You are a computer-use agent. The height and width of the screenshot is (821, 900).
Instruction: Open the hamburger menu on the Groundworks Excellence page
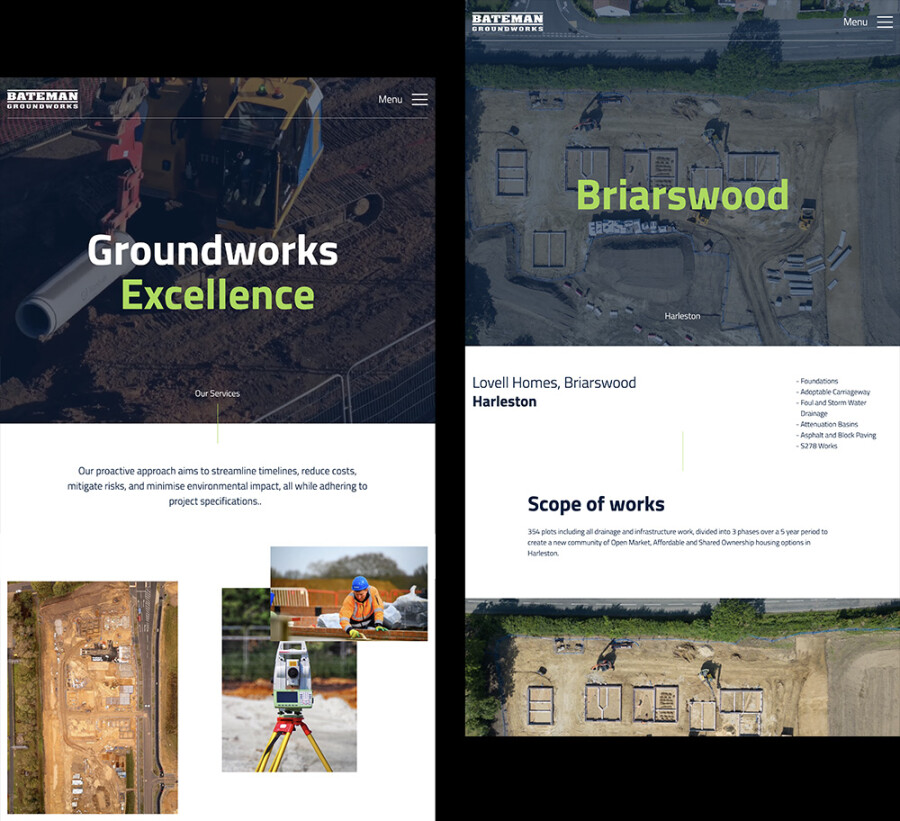pyautogui.click(x=419, y=99)
